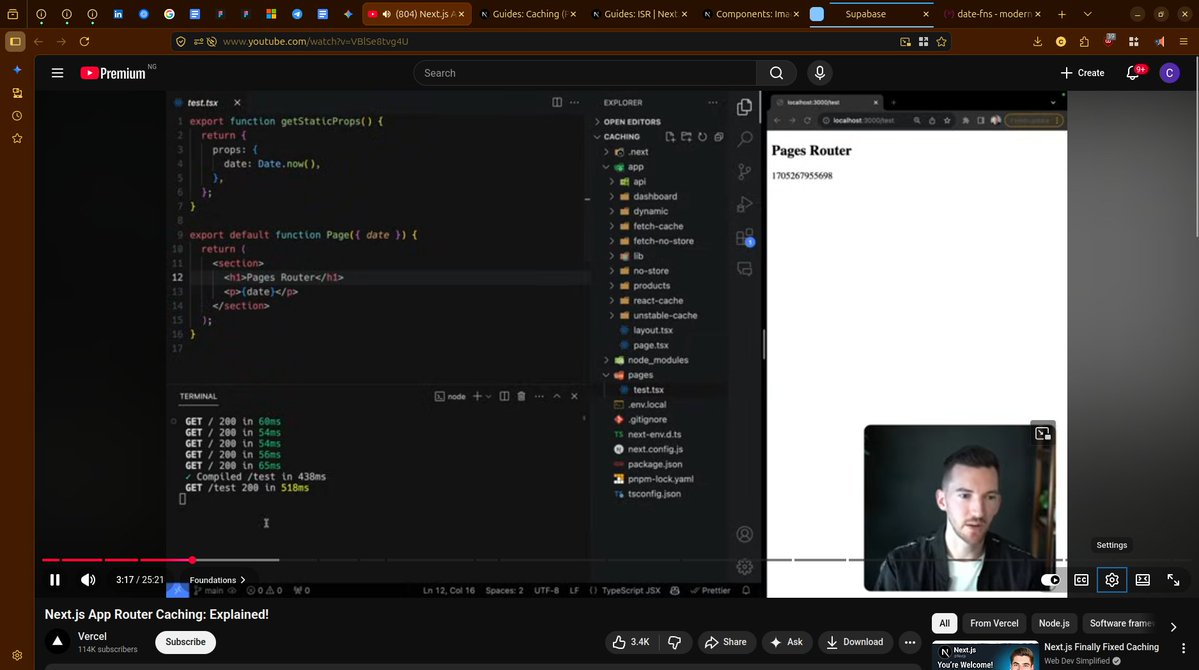Click 'Next.js App Router Caching: Explained!' title
The height and width of the screenshot is (670, 1199).
[157, 614]
